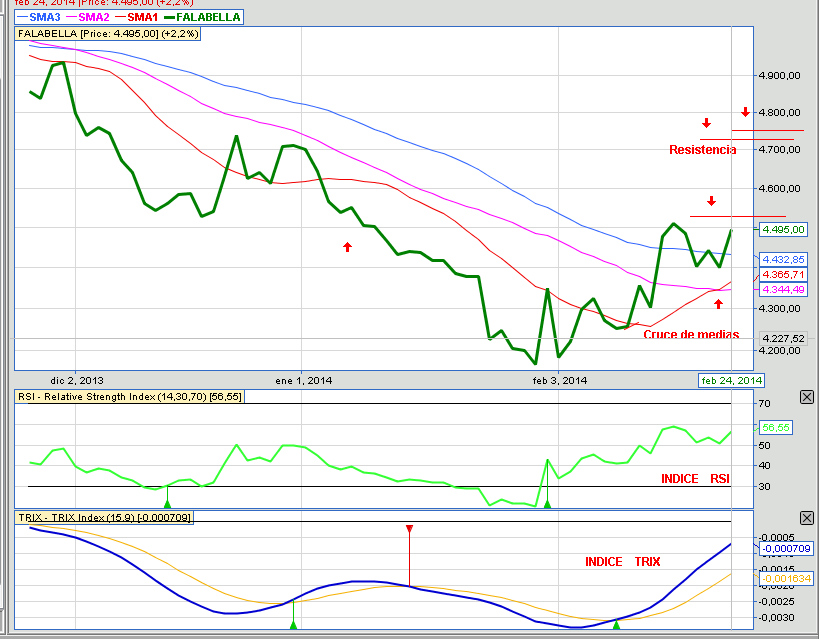Select FALABELLA in the legend

[203, 17]
